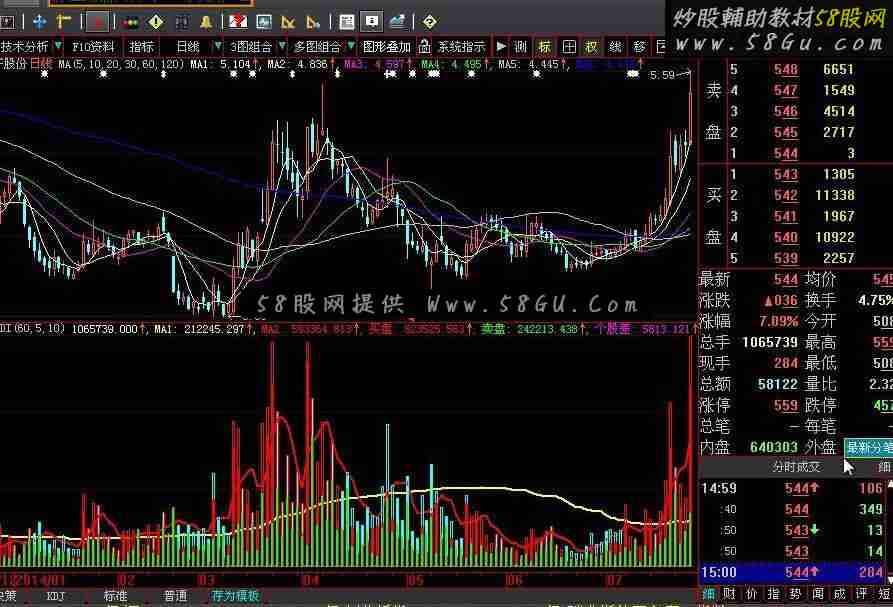Click the blue framed chart window icon
Viewport: 893px width, 607px height.
pos(264,22)
